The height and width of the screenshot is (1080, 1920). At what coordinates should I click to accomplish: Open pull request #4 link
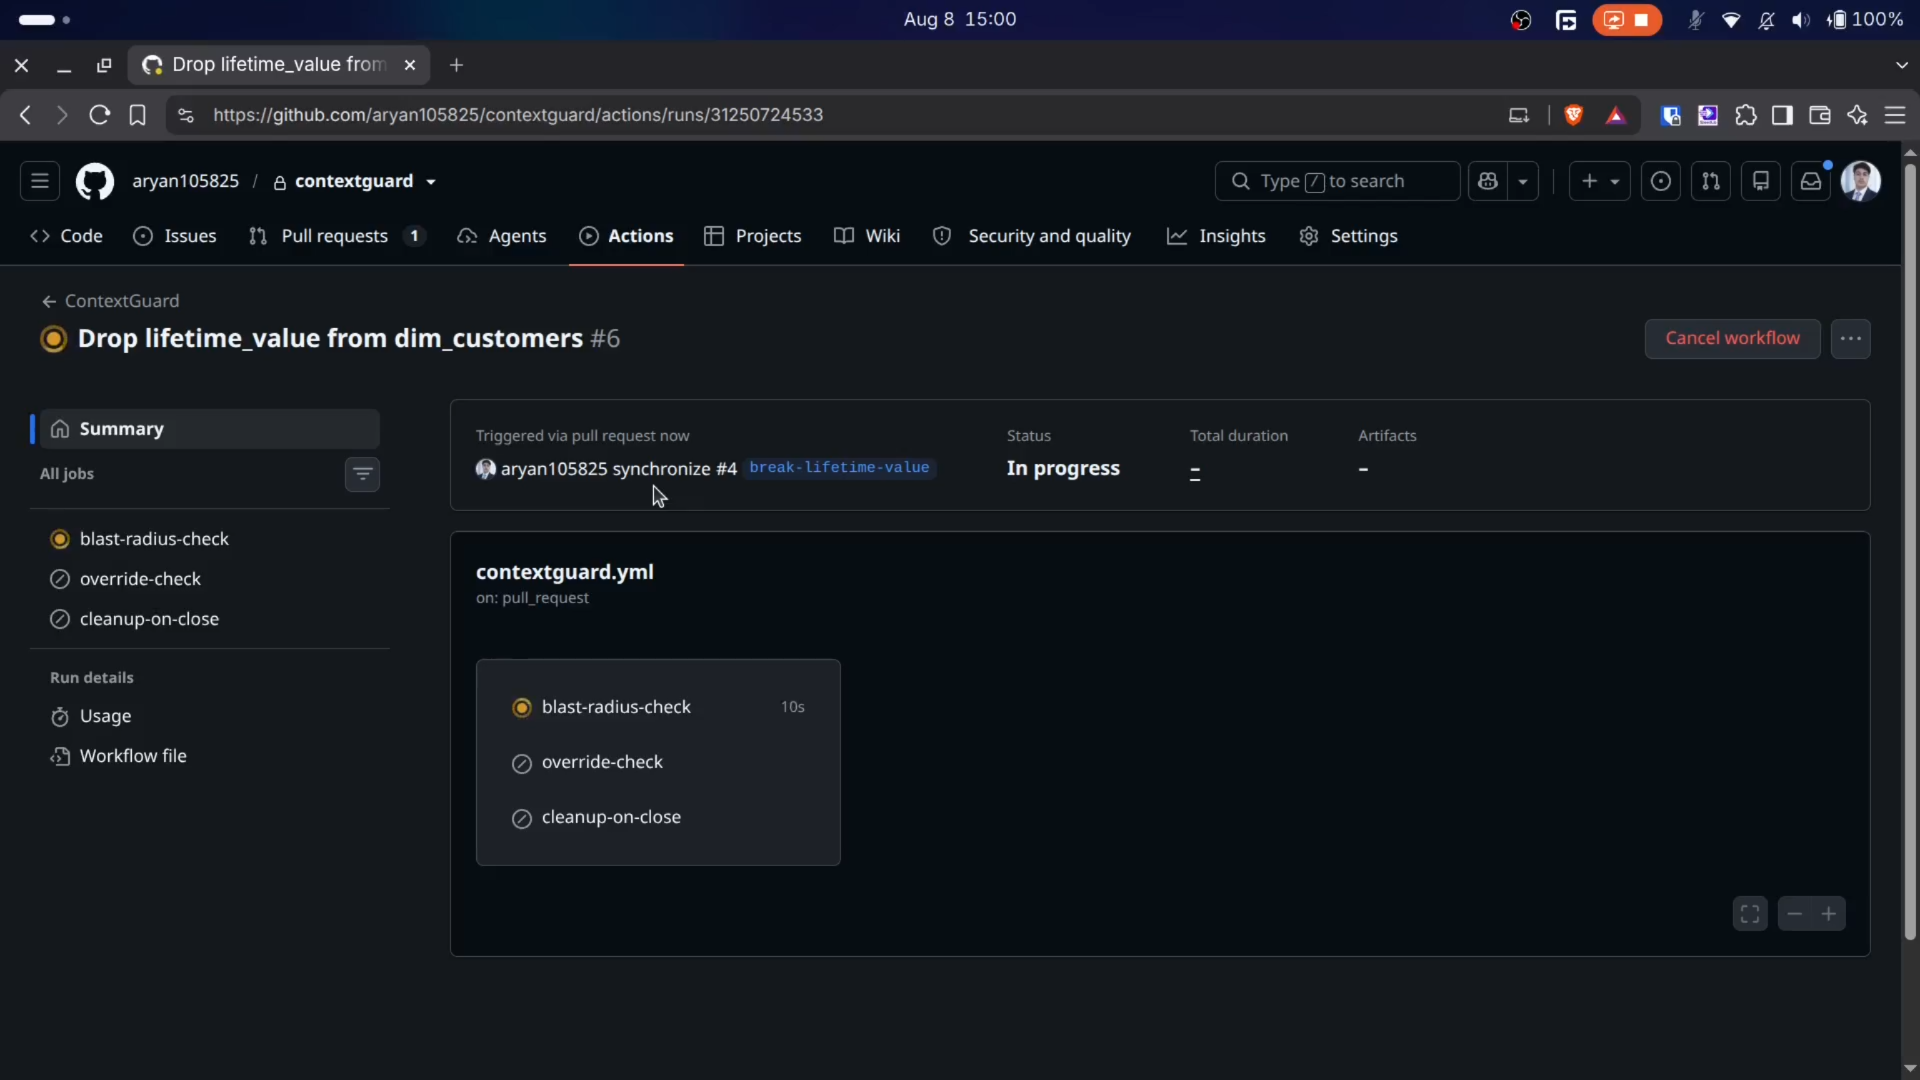(726, 469)
